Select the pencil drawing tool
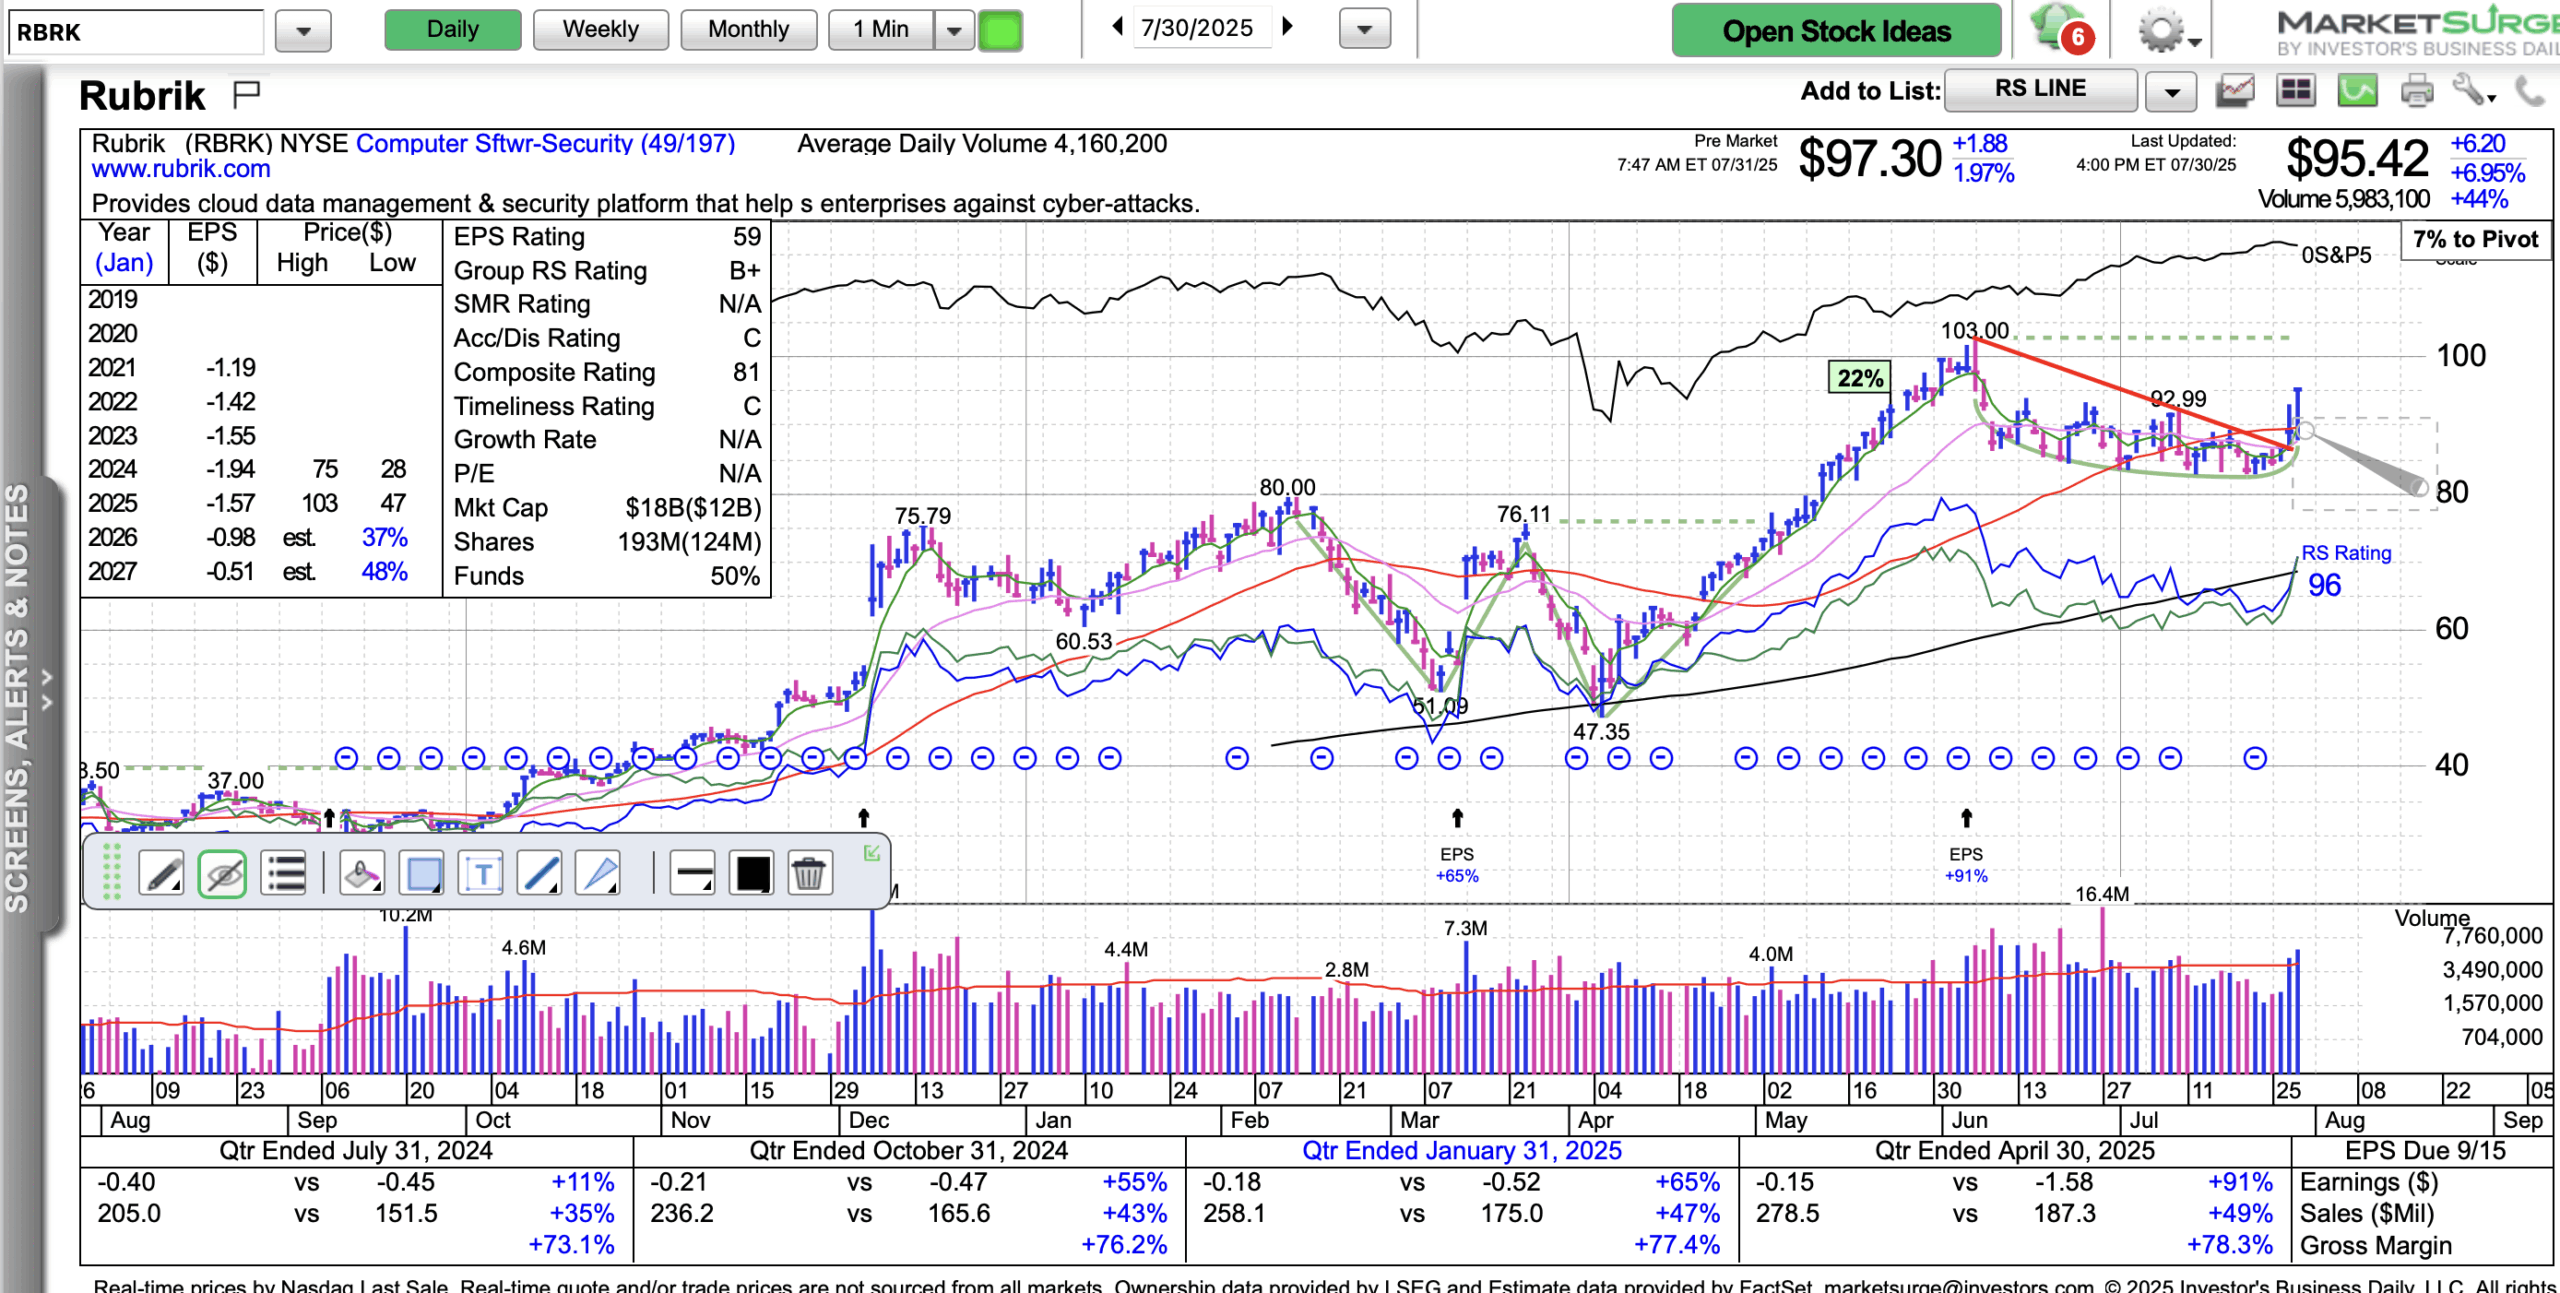Viewport: 2560px width, 1293px height. [x=161, y=874]
